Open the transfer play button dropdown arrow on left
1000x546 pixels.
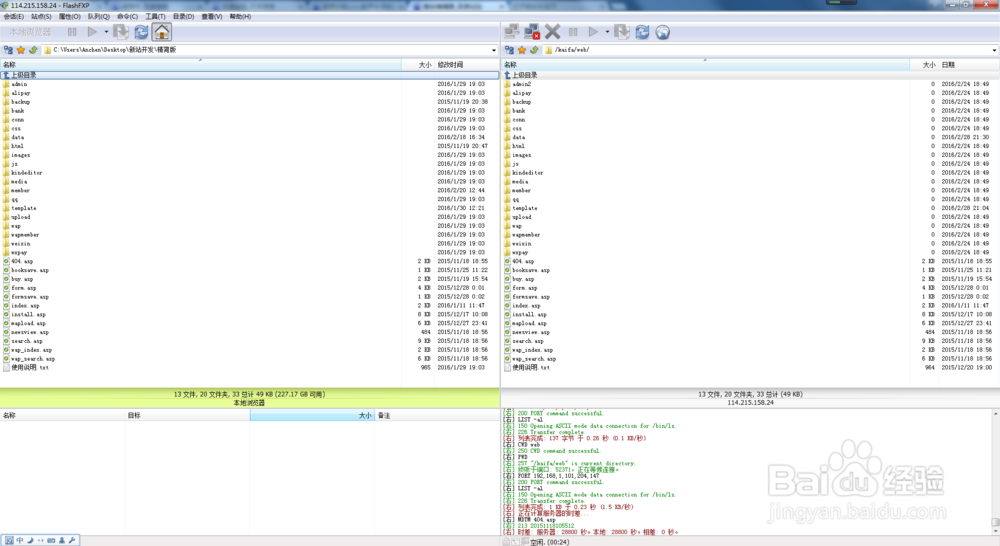point(106,33)
